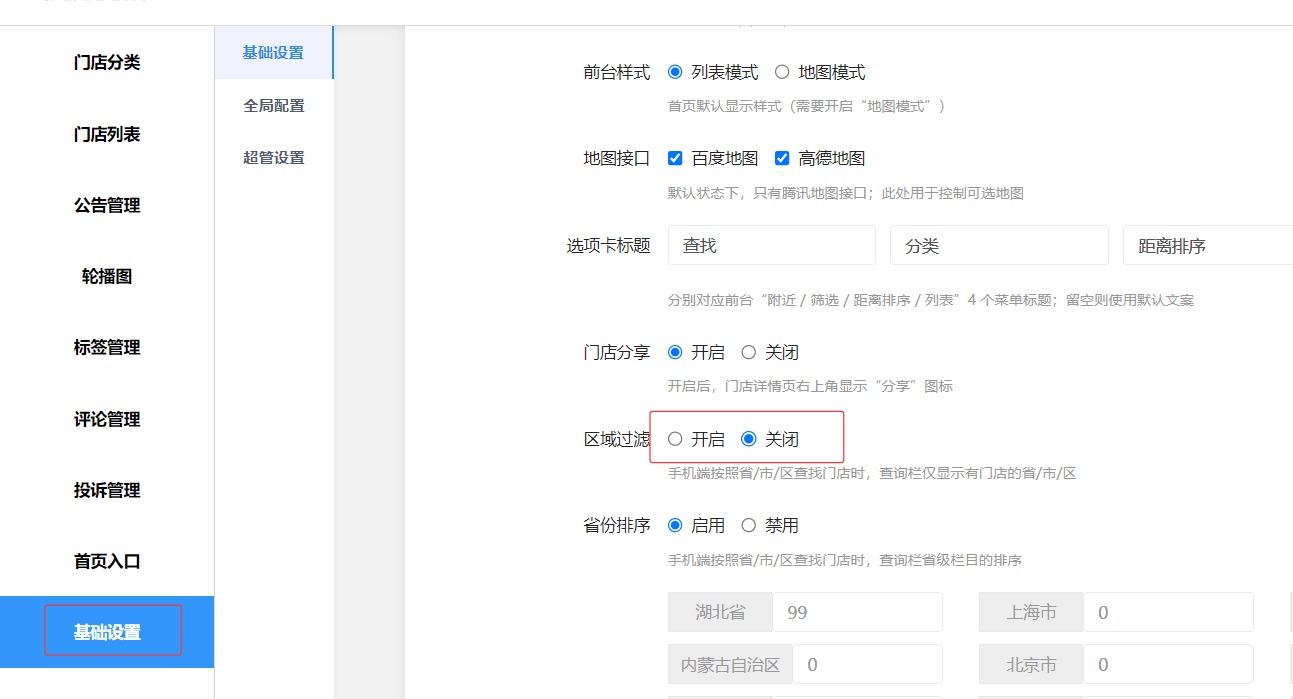
Task: Click the 分类 tab title field
Action: [998, 245]
